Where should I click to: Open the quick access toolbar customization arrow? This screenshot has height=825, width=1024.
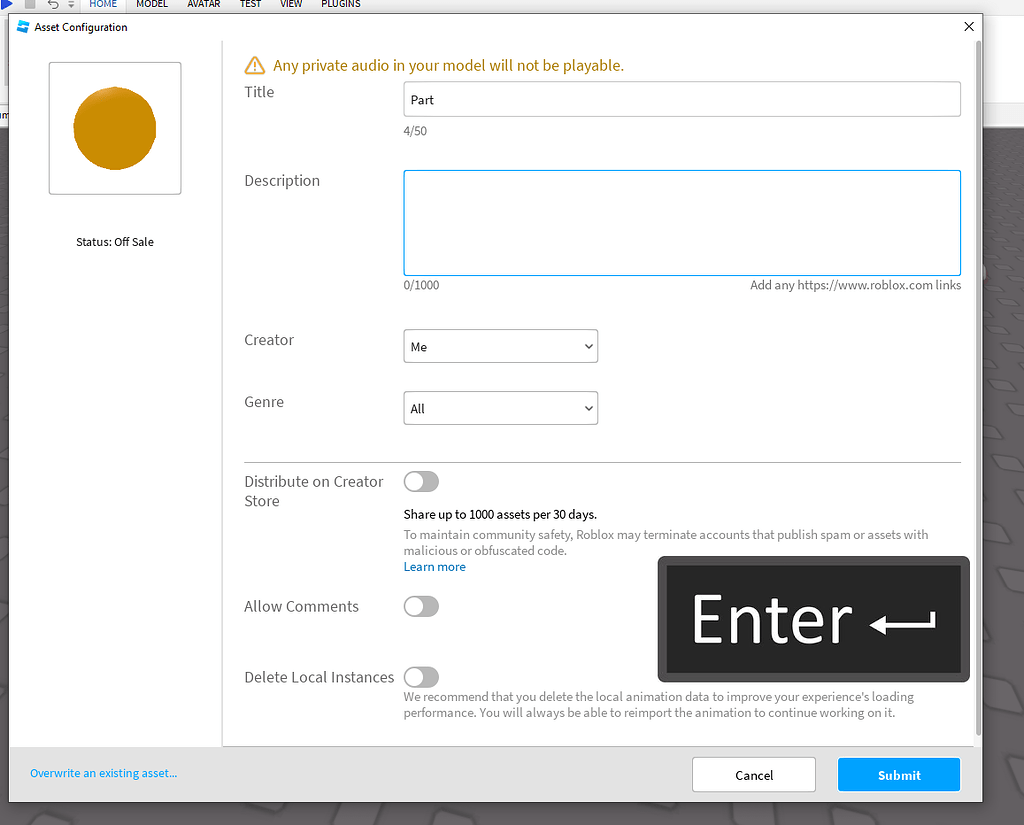[x=71, y=4]
